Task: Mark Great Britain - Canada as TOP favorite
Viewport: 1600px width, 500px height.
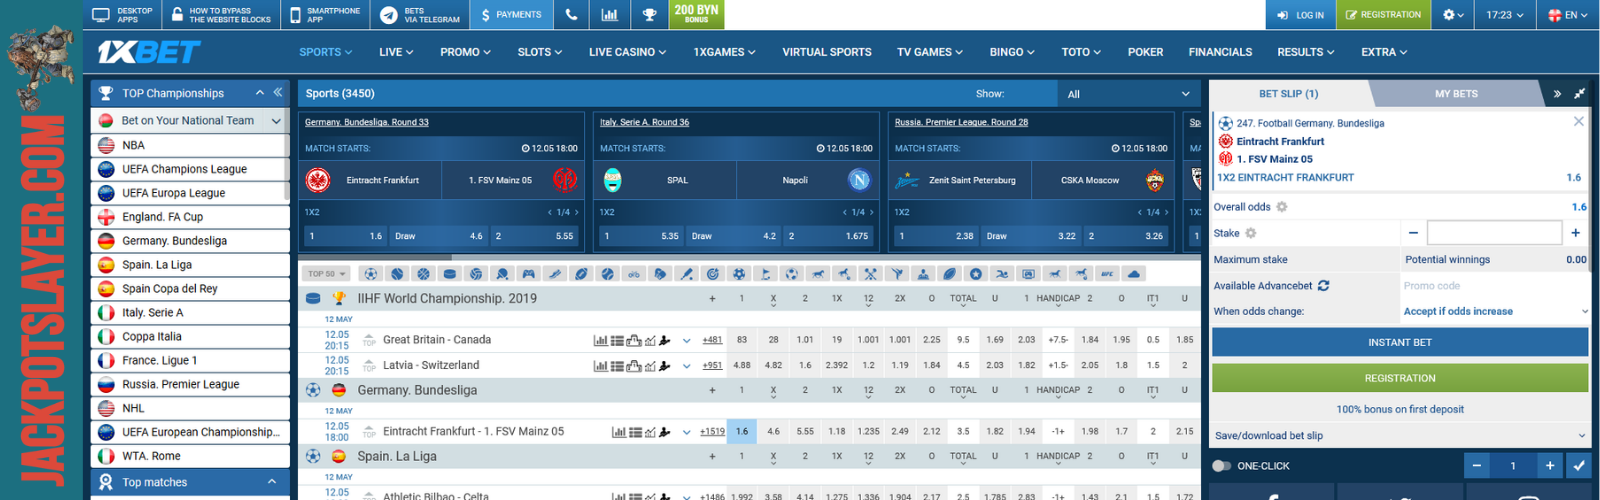Action: pyautogui.click(x=369, y=340)
